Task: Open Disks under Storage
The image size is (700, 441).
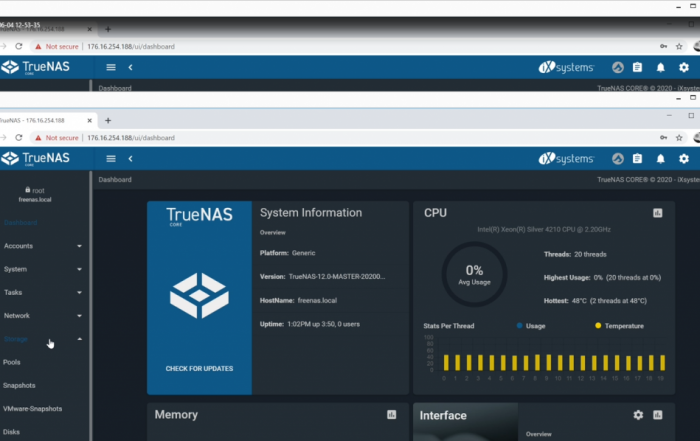Action: pyautogui.click(x=11, y=432)
